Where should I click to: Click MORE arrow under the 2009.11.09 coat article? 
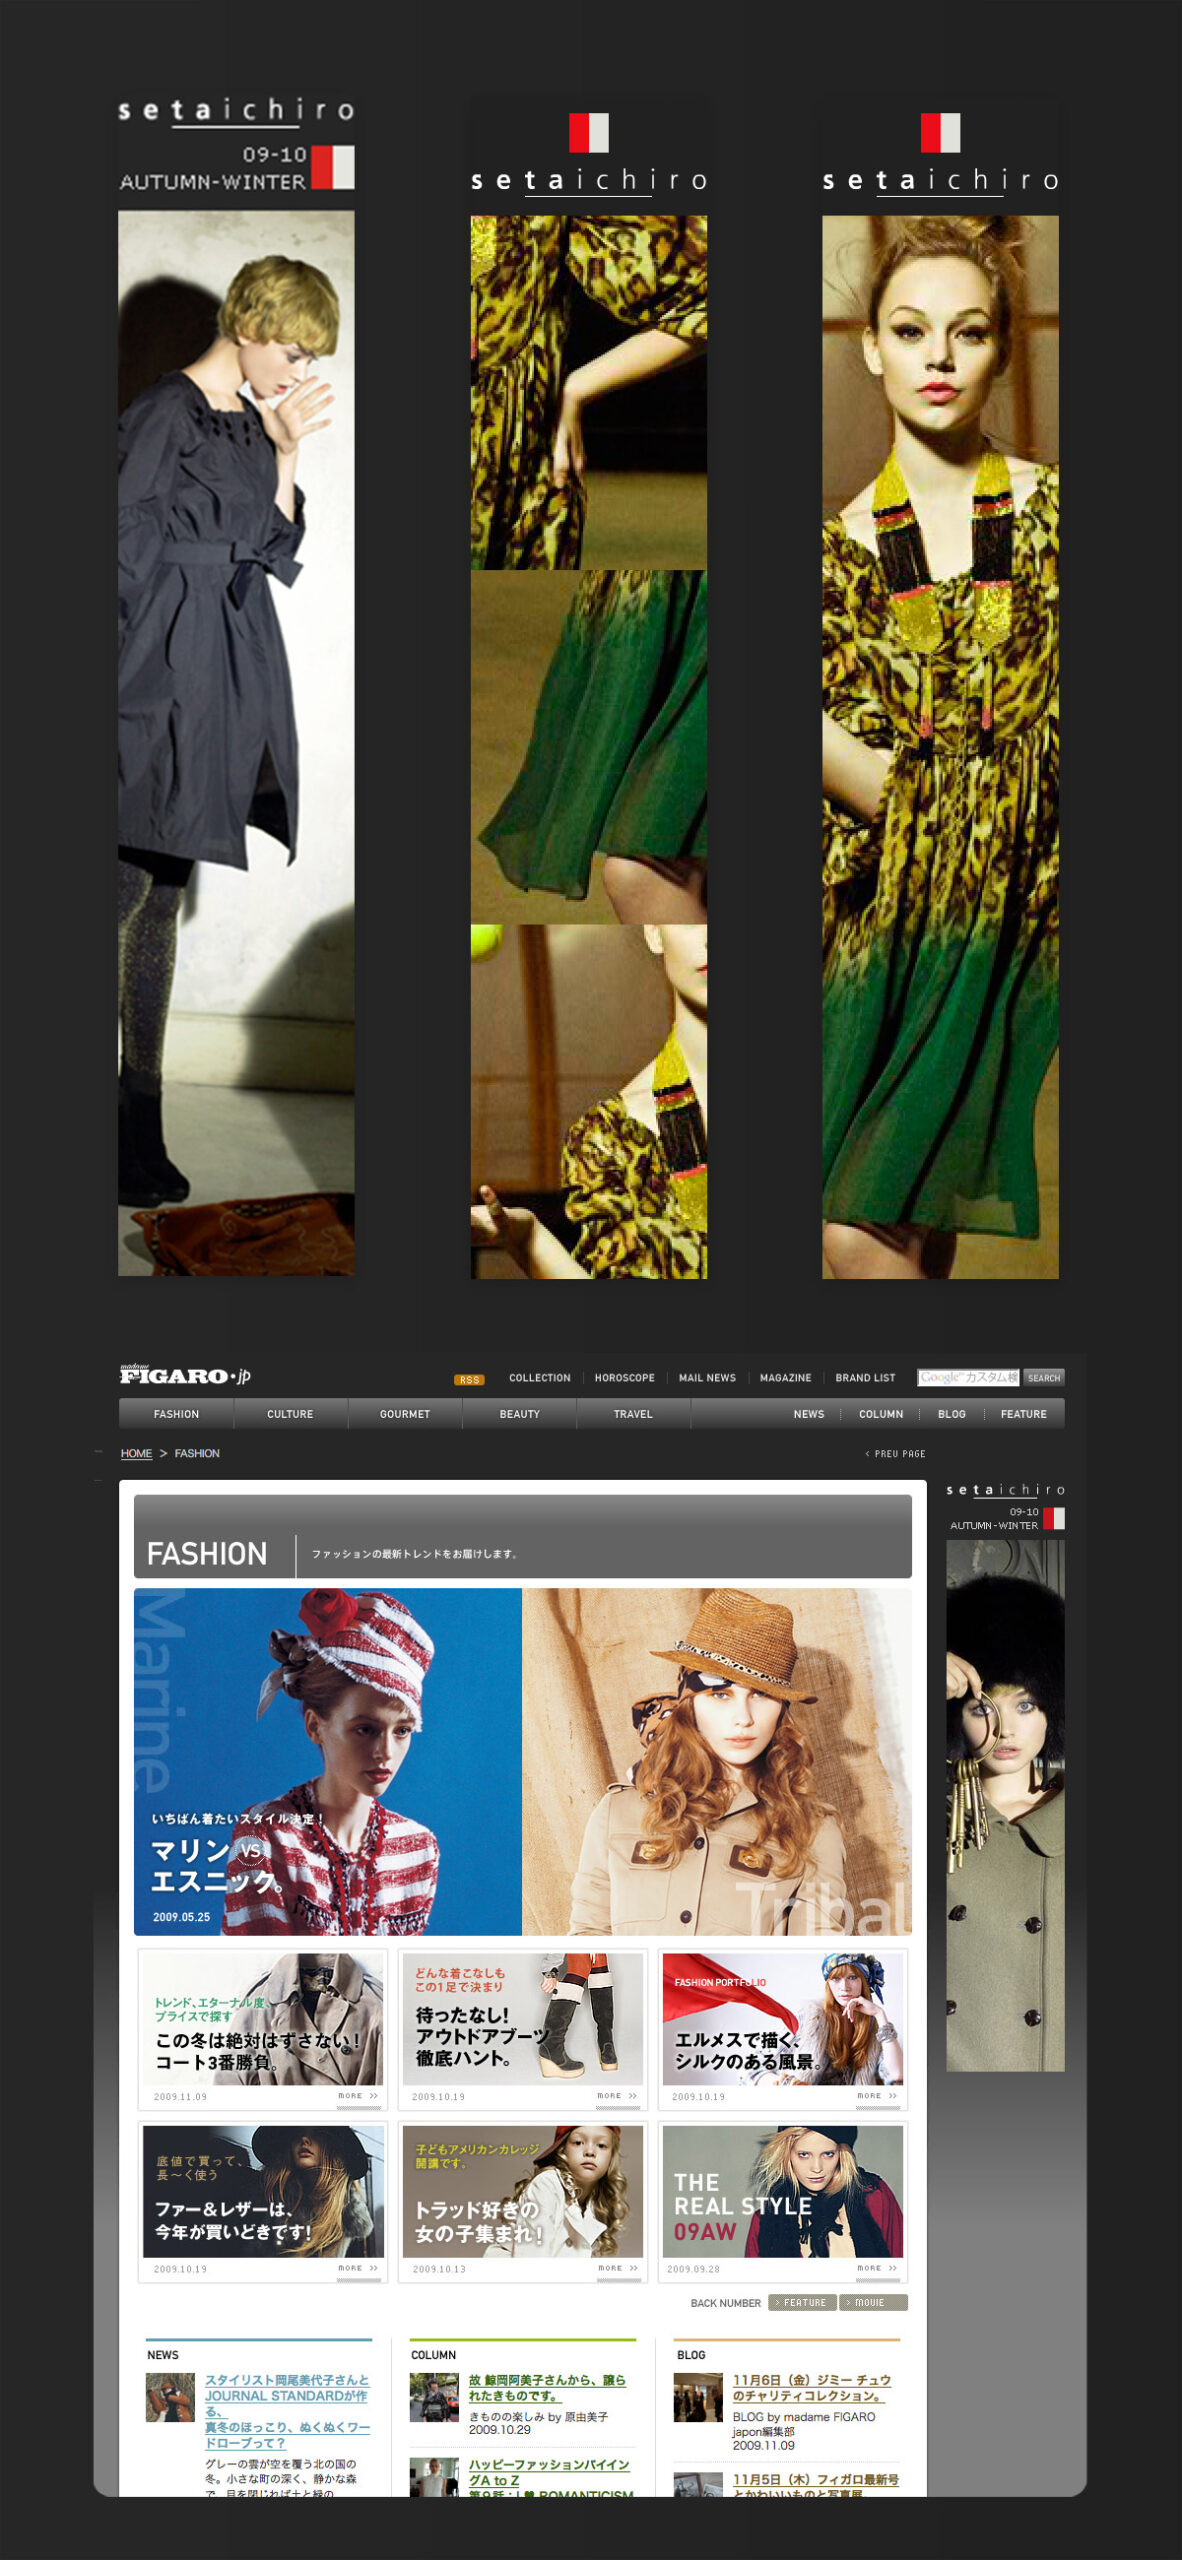click(x=358, y=2096)
